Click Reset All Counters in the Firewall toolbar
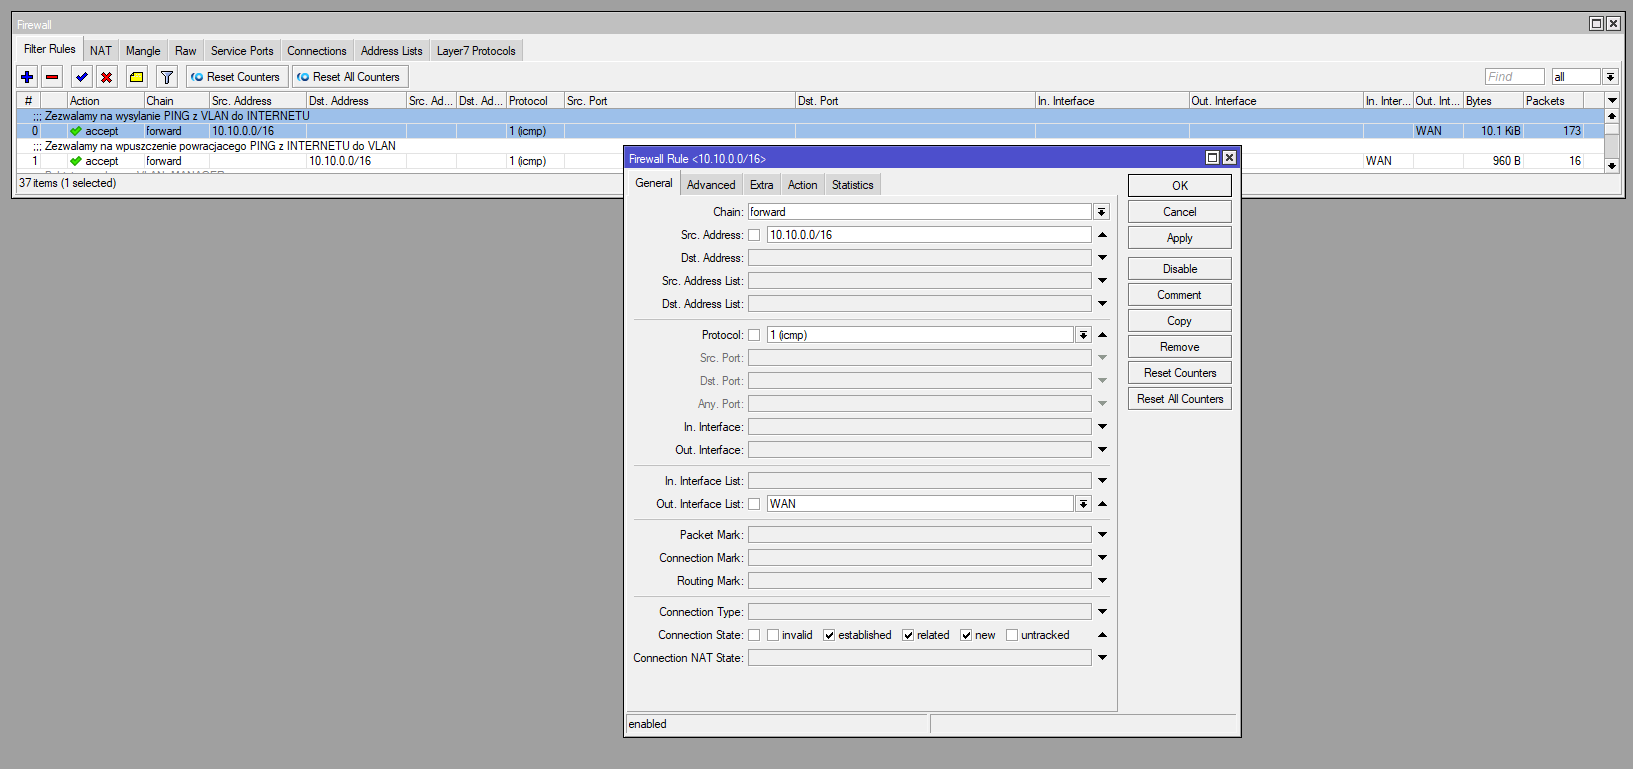Image resolution: width=1633 pixels, height=769 pixels. [349, 77]
